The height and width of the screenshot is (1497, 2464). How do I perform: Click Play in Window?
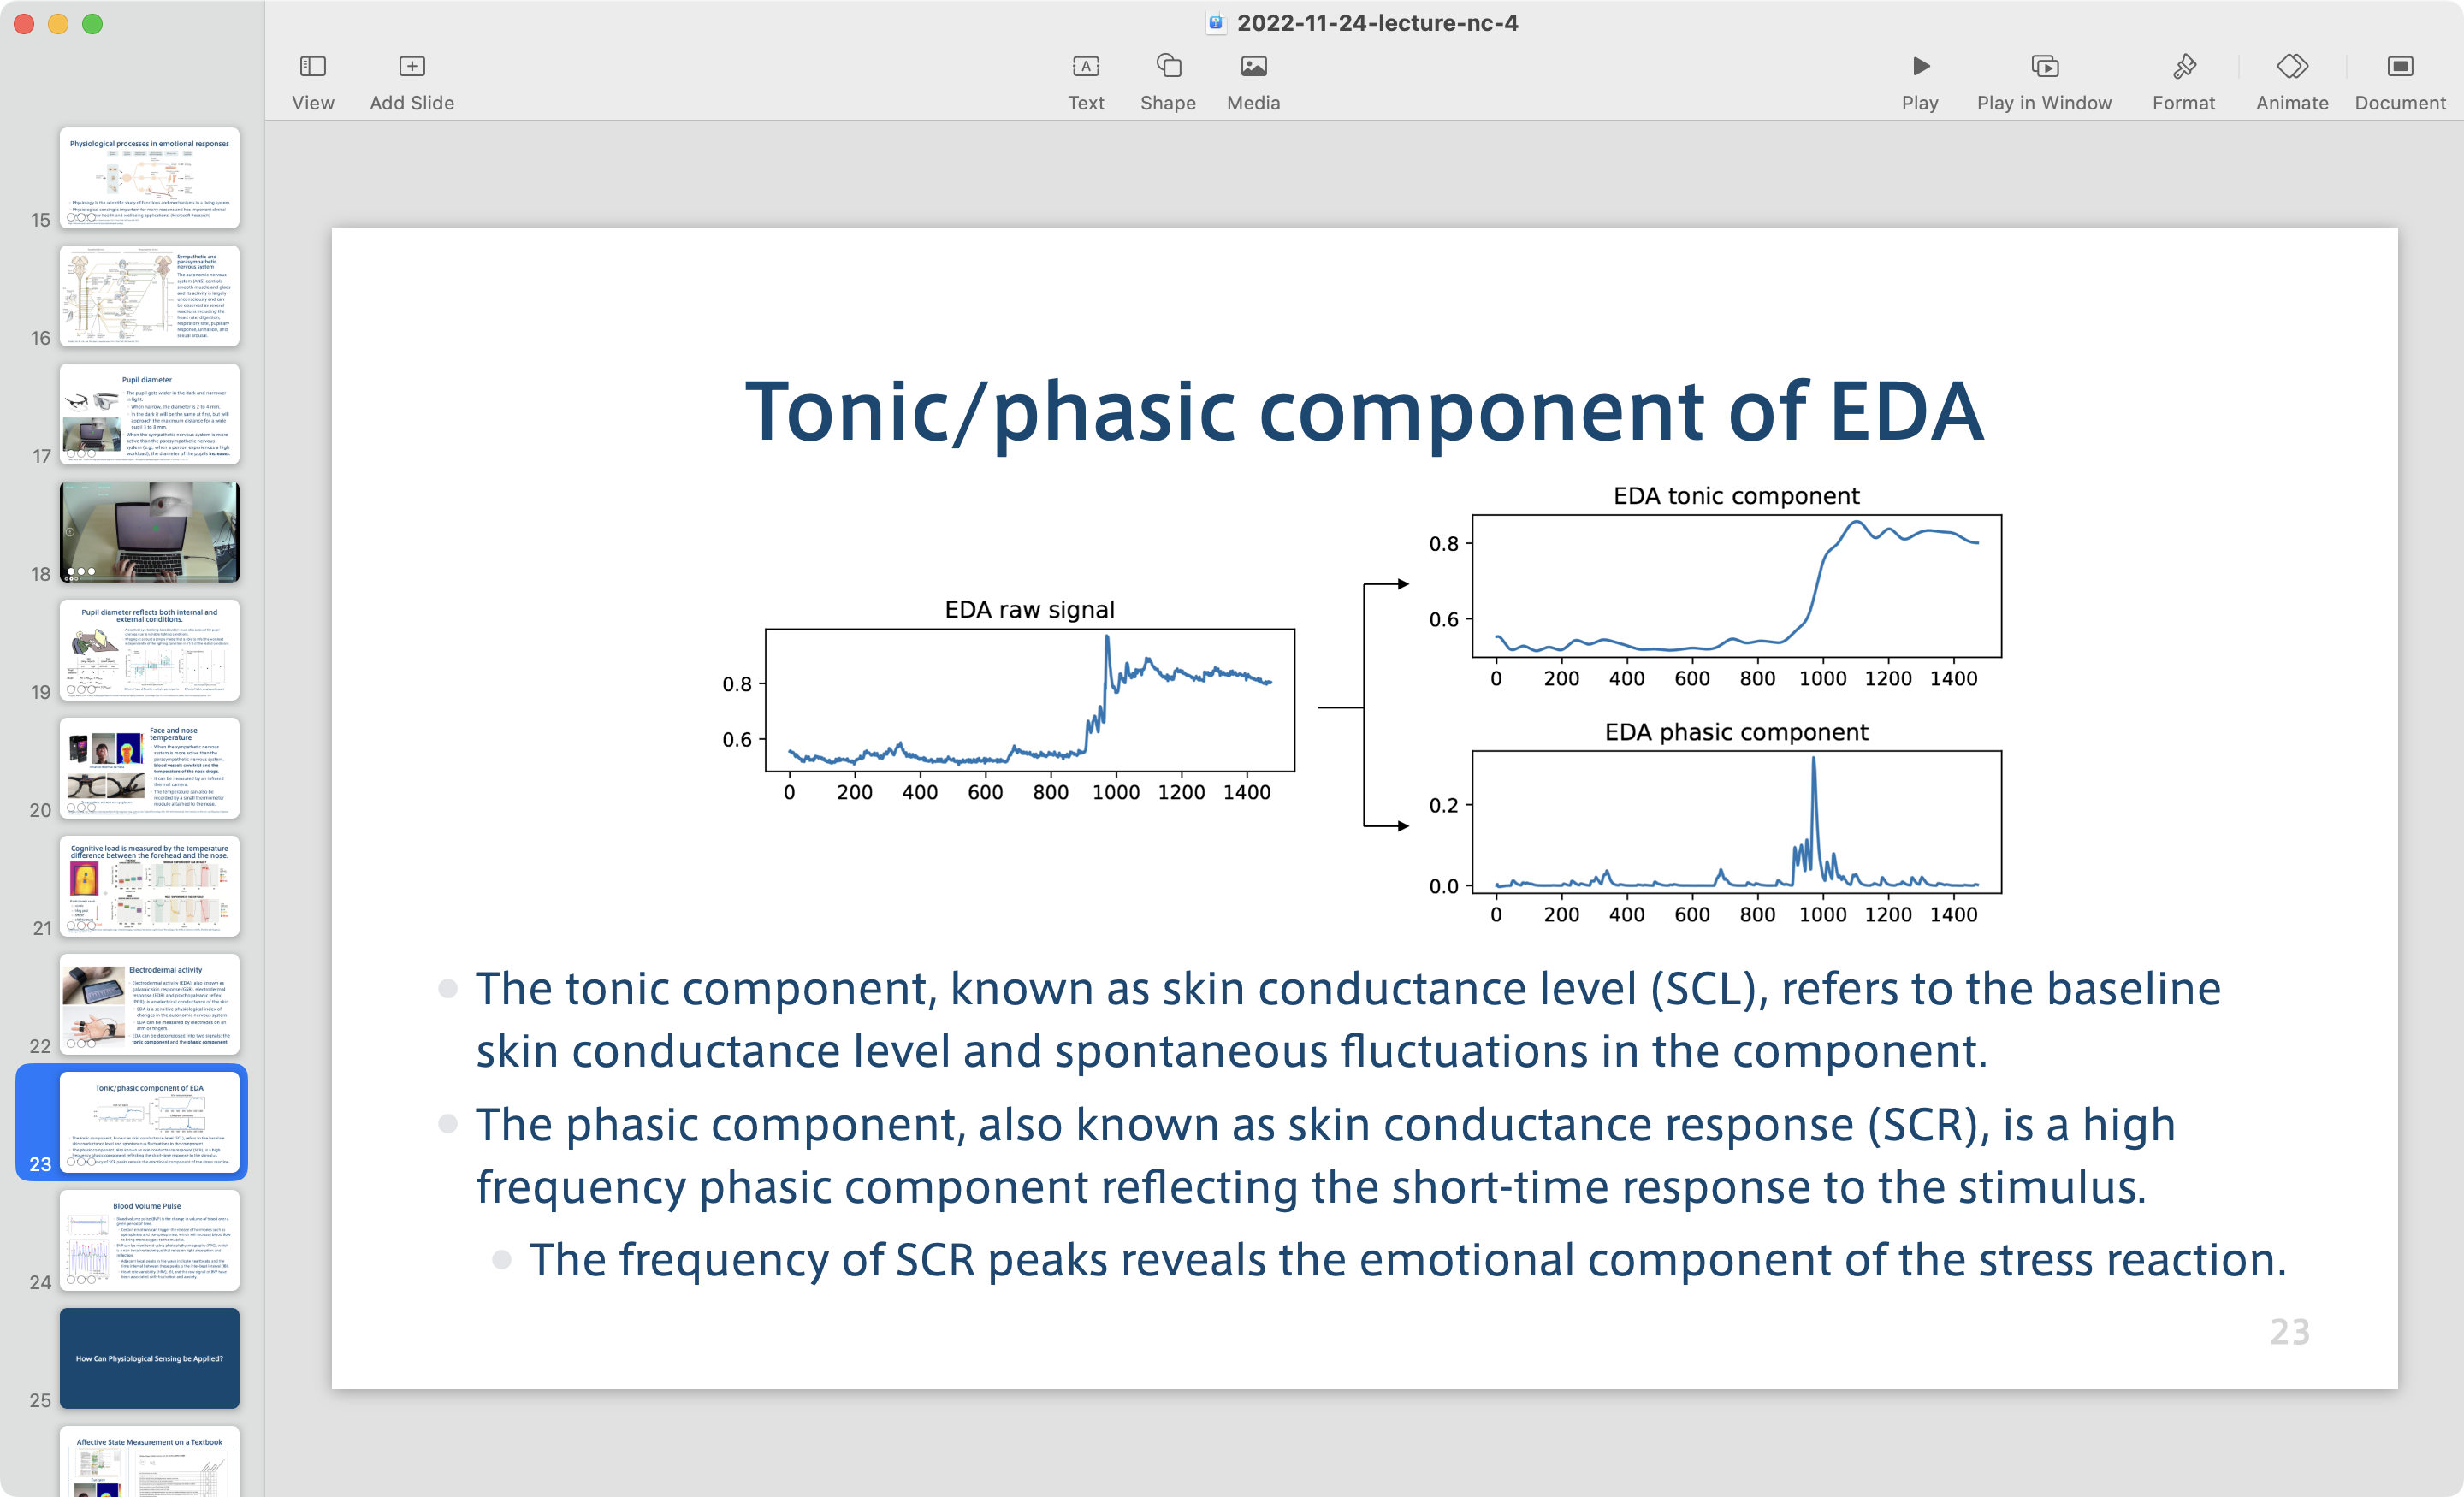(2043, 67)
